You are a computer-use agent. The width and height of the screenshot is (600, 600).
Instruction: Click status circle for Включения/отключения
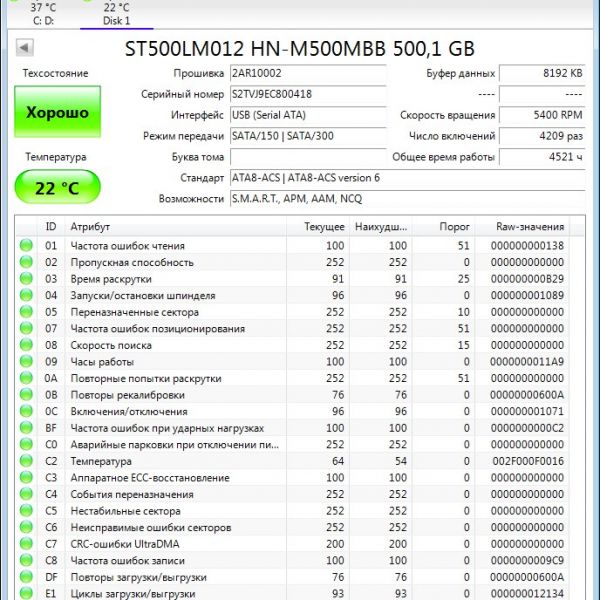(26, 411)
